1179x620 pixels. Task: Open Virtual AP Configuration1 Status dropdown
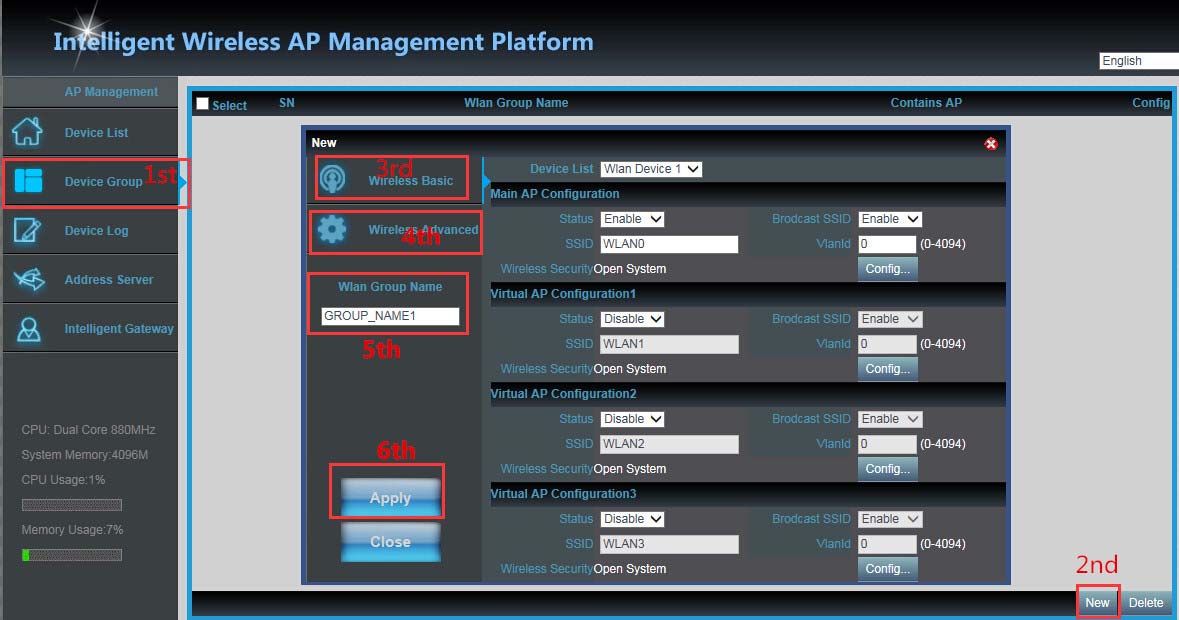coord(632,319)
